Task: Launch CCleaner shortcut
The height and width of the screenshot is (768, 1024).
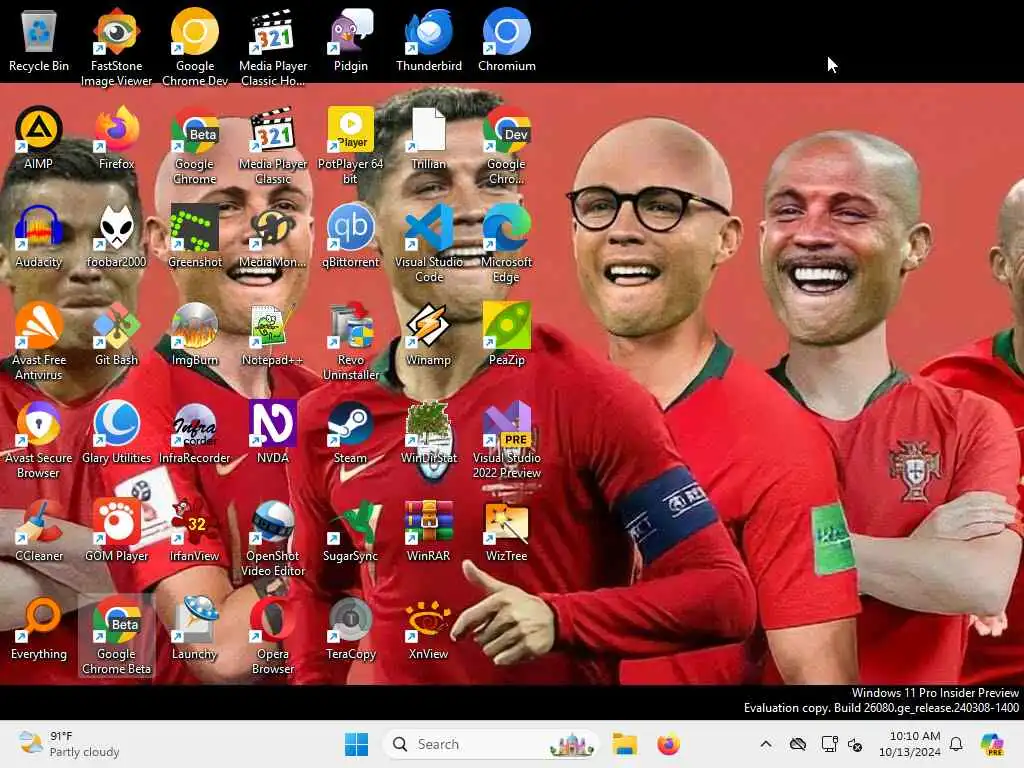Action: click(x=39, y=530)
